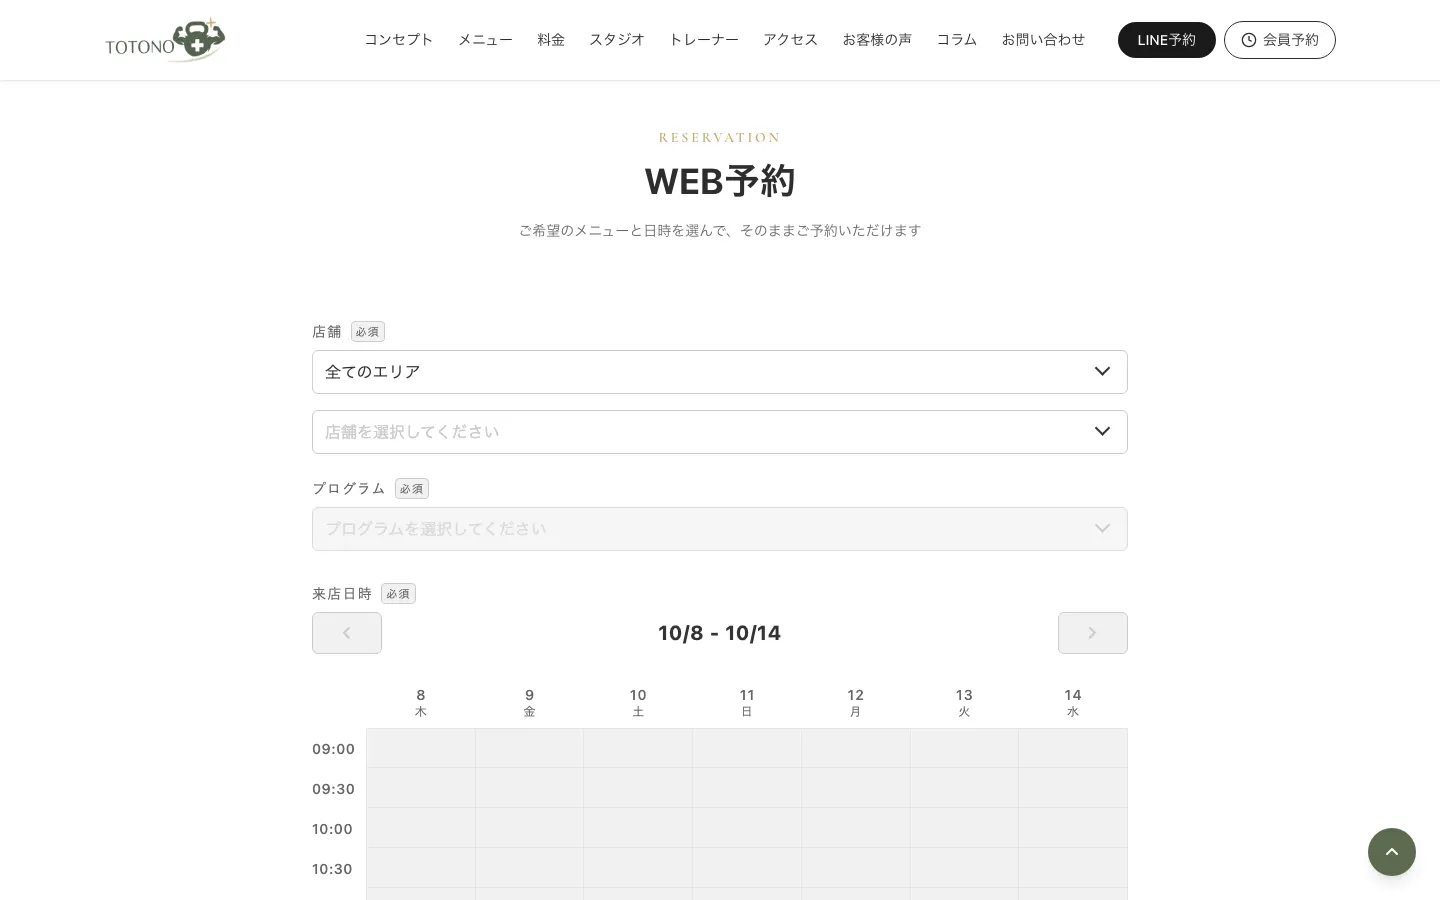Click the TOTONO logo
1440x900 pixels.
pyautogui.click(x=165, y=40)
